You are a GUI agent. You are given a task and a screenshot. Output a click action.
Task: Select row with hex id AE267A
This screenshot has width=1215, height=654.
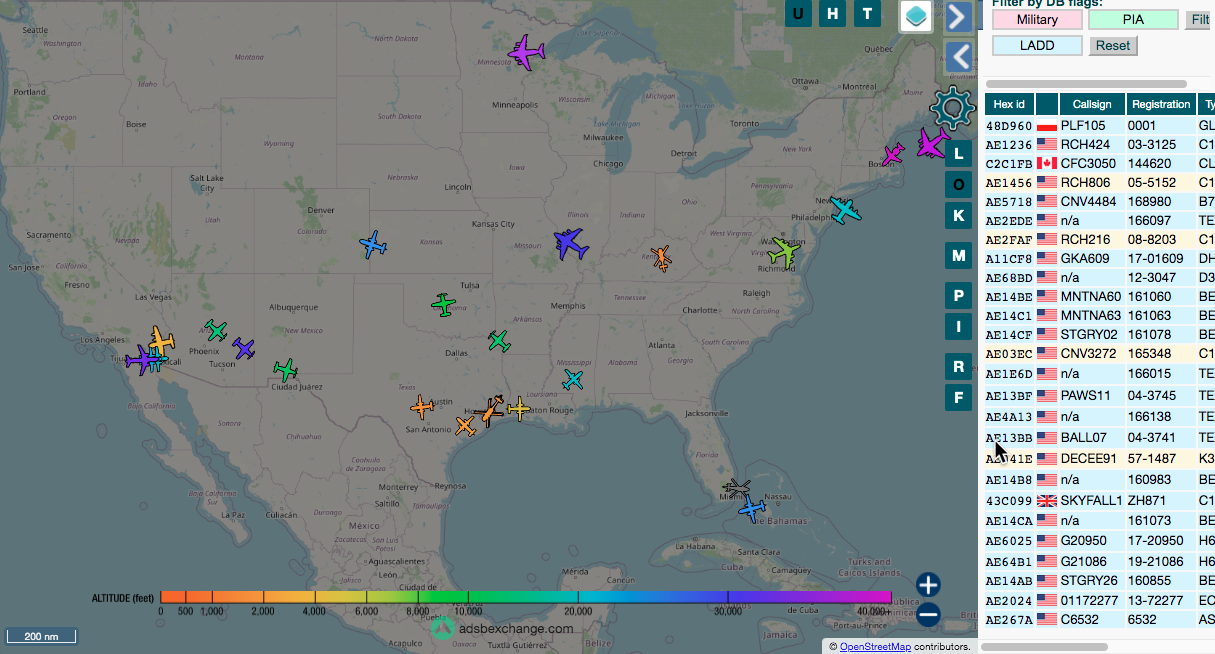(x=1100, y=620)
